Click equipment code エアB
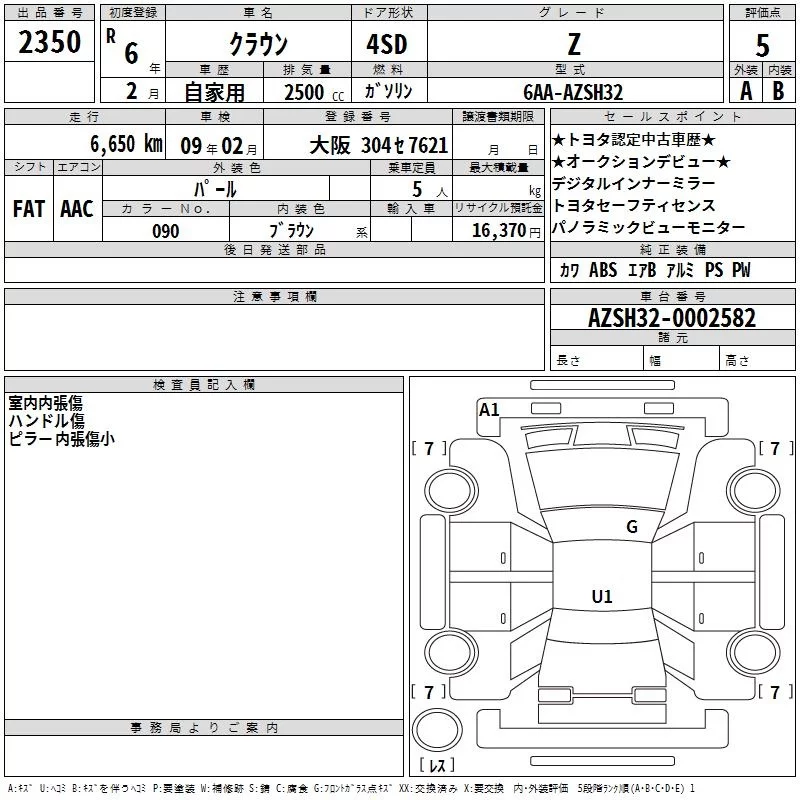Image resolution: width=800 pixels, height=800 pixels. [x=641, y=270]
